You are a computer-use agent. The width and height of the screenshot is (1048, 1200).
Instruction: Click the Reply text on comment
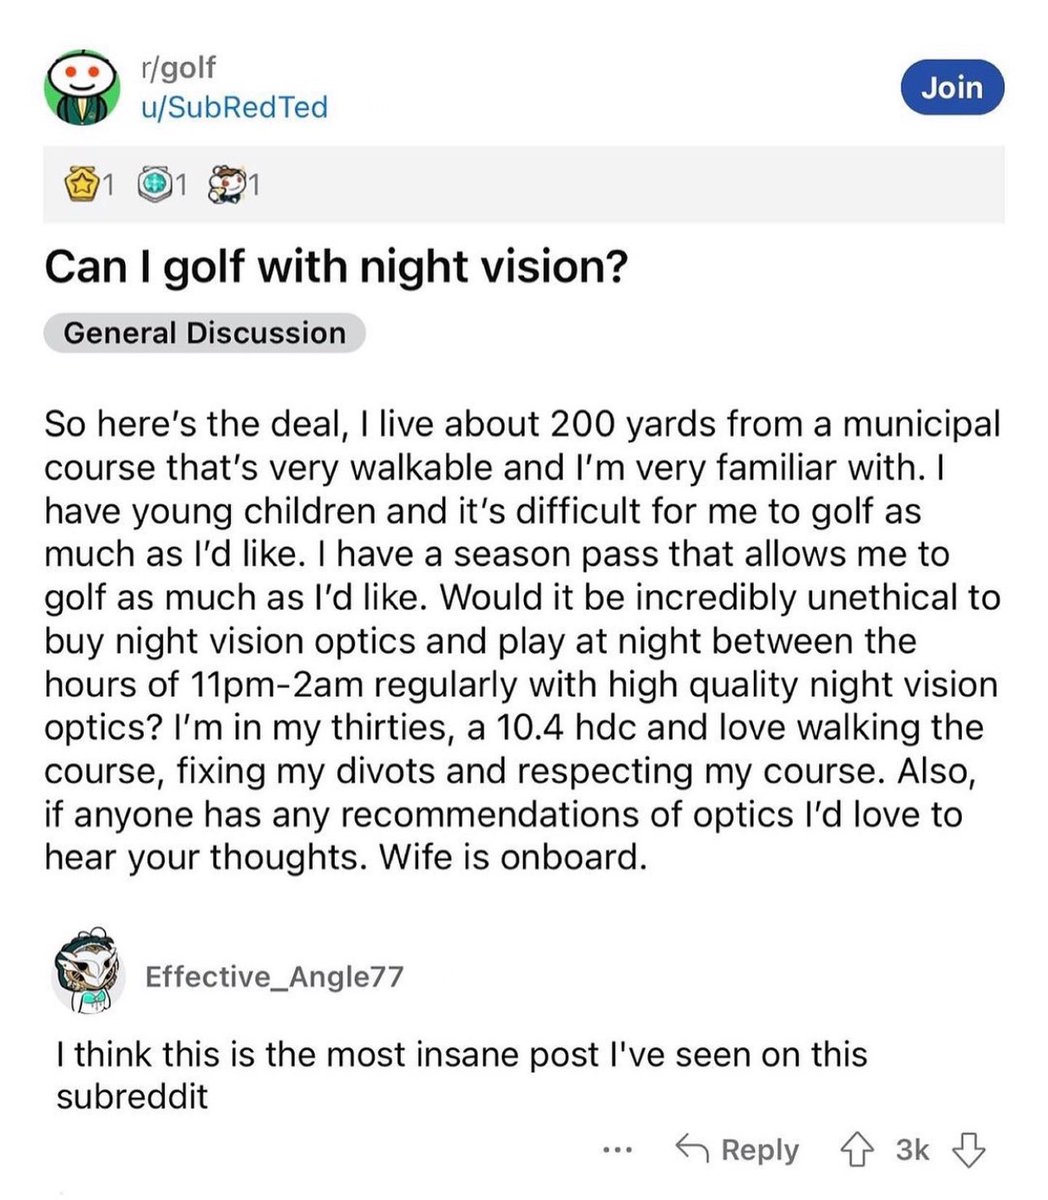(x=760, y=1150)
